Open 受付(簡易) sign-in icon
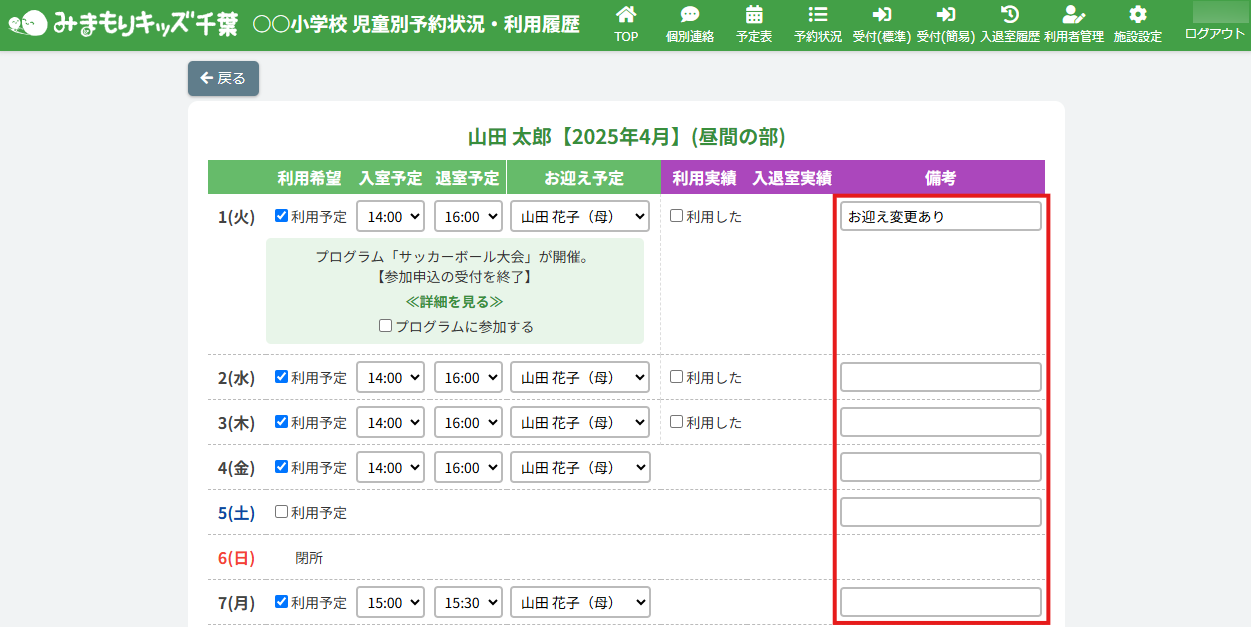This screenshot has height=627, width=1251. 945,15
